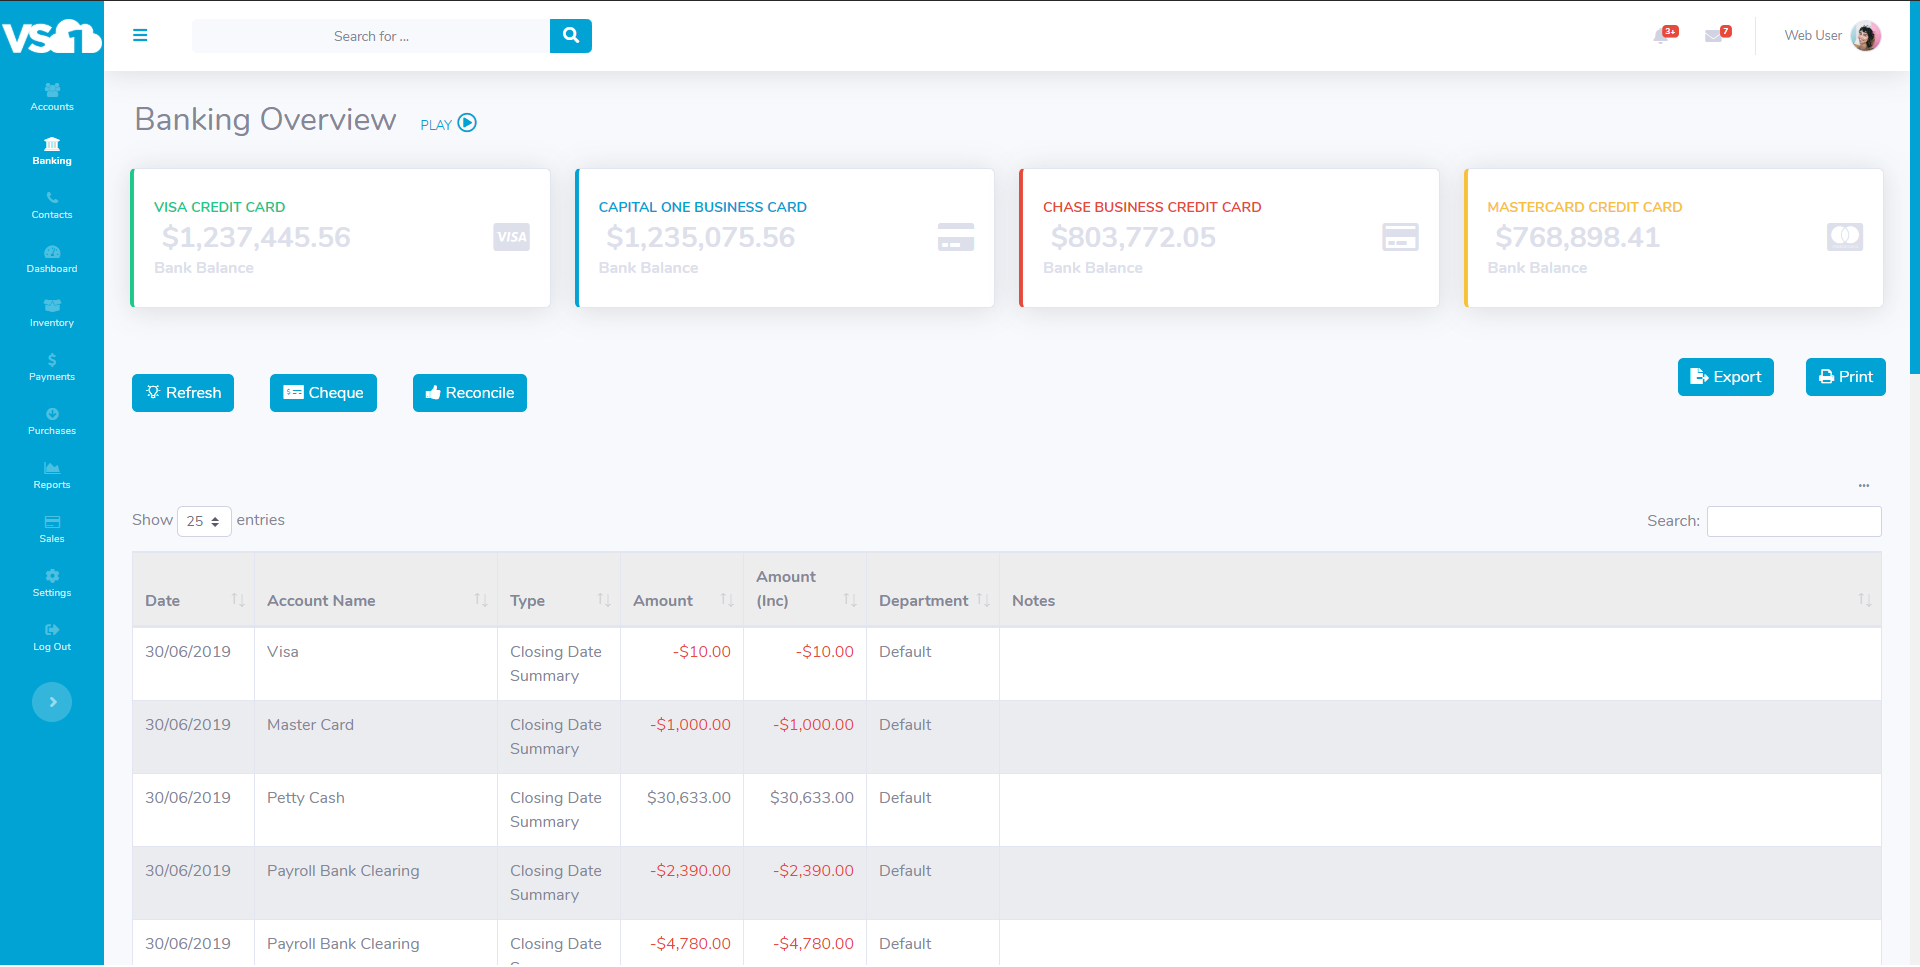
Task: Open the Banking sidebar section
Action: click(52, 151)
